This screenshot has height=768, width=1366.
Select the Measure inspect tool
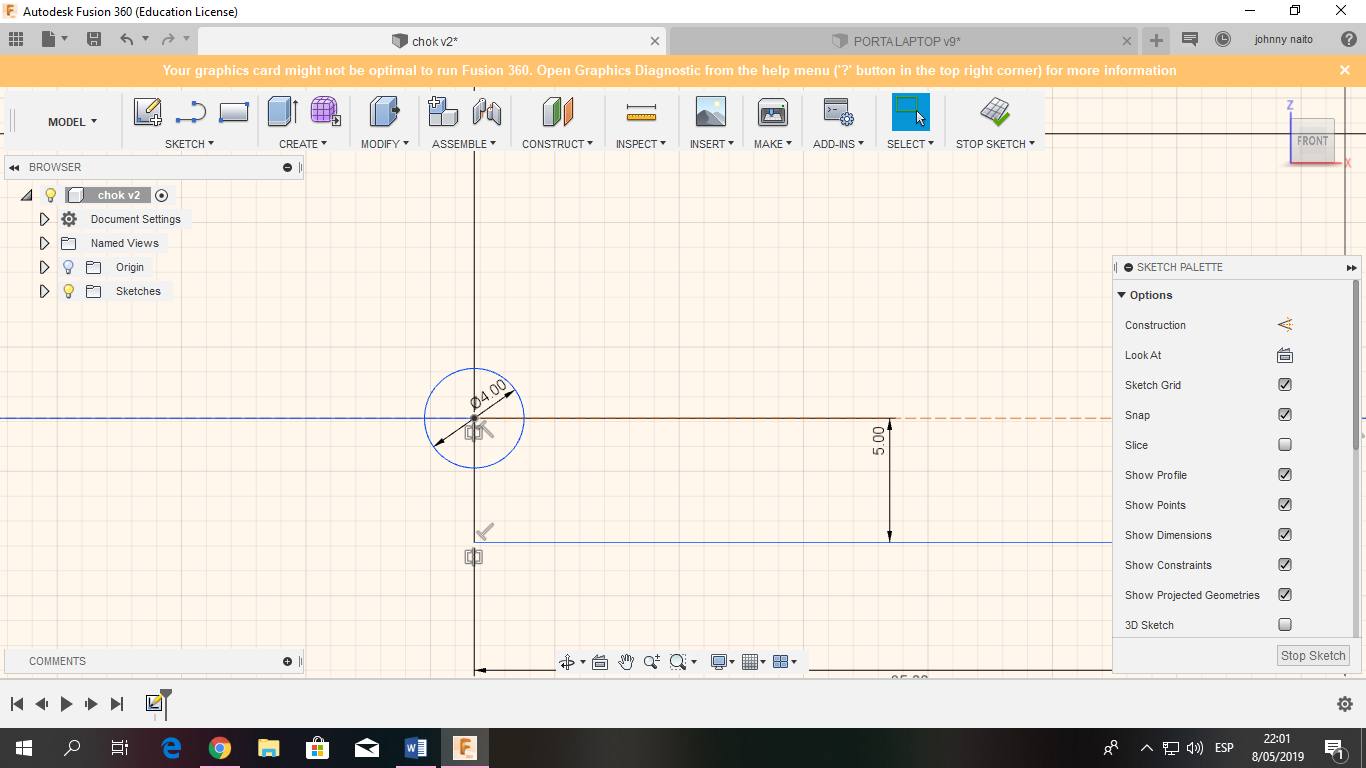point(641,112)
